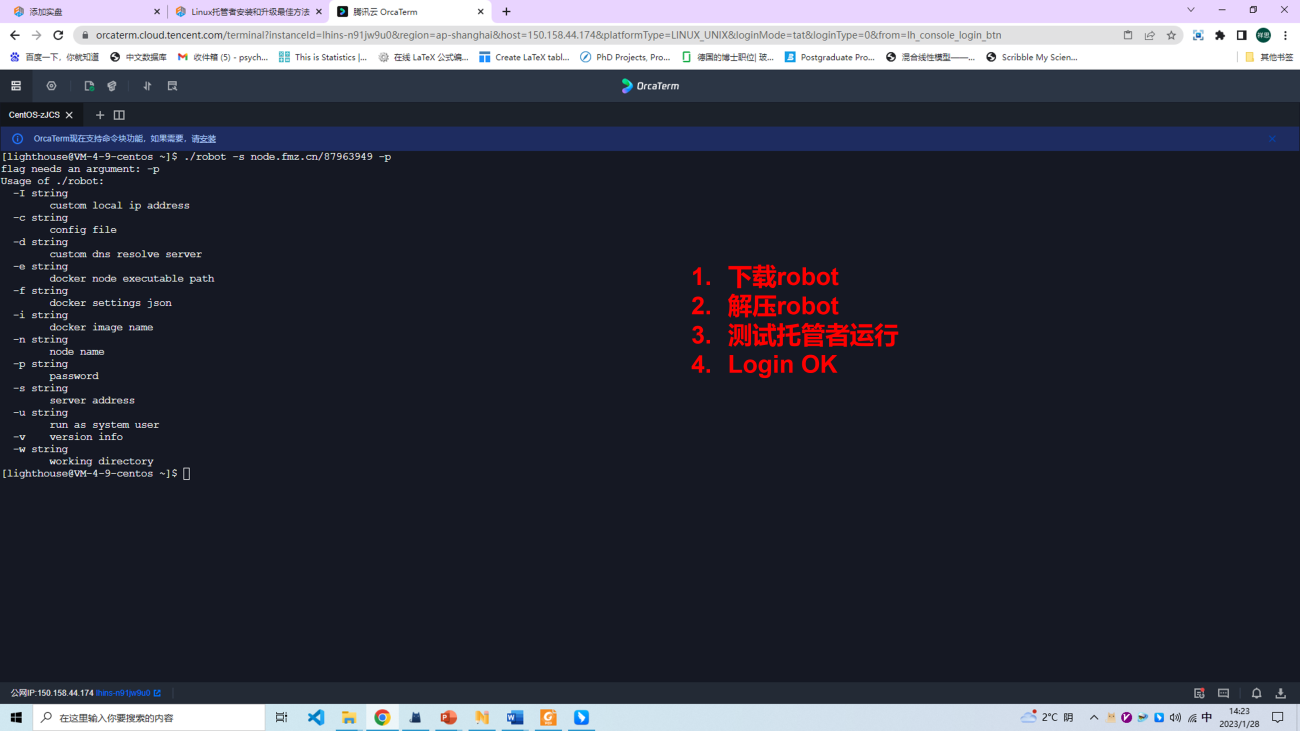This screenshot has width=1300, height=731.
Task: Open Chrome three-dot menu
Action: 1285,35
